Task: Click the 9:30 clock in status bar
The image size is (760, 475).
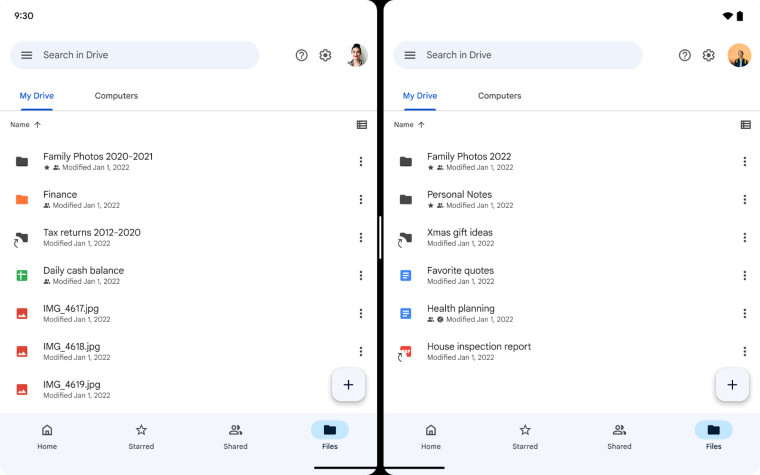Action: pyautogui.click(x=24, y=16)
